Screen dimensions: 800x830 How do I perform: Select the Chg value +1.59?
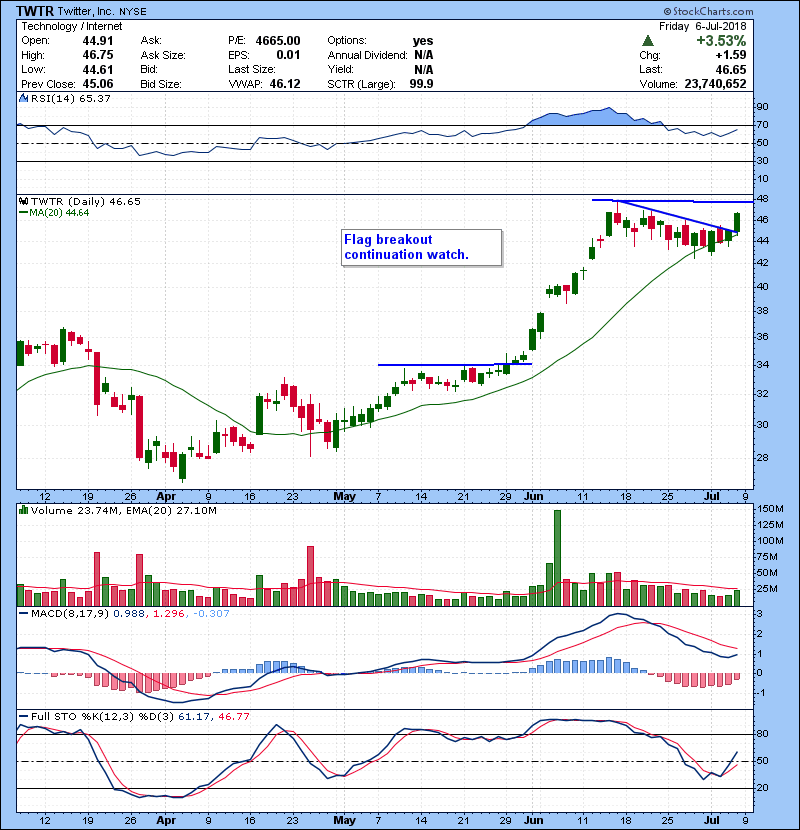(x=731, y=55)
